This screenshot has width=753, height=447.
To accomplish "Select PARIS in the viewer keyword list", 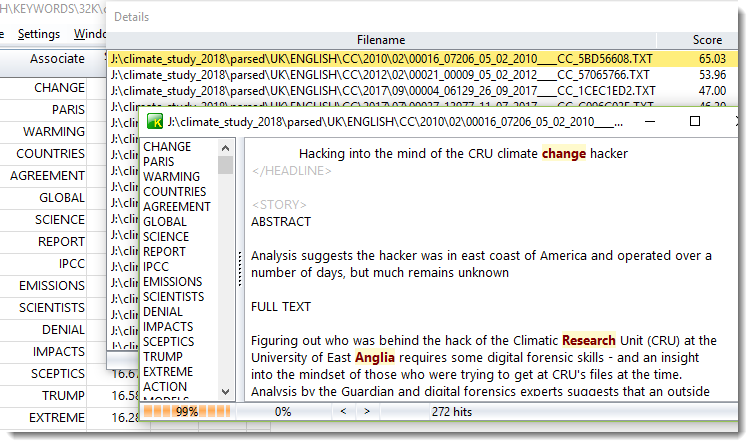I will click(x=158, y=161).
